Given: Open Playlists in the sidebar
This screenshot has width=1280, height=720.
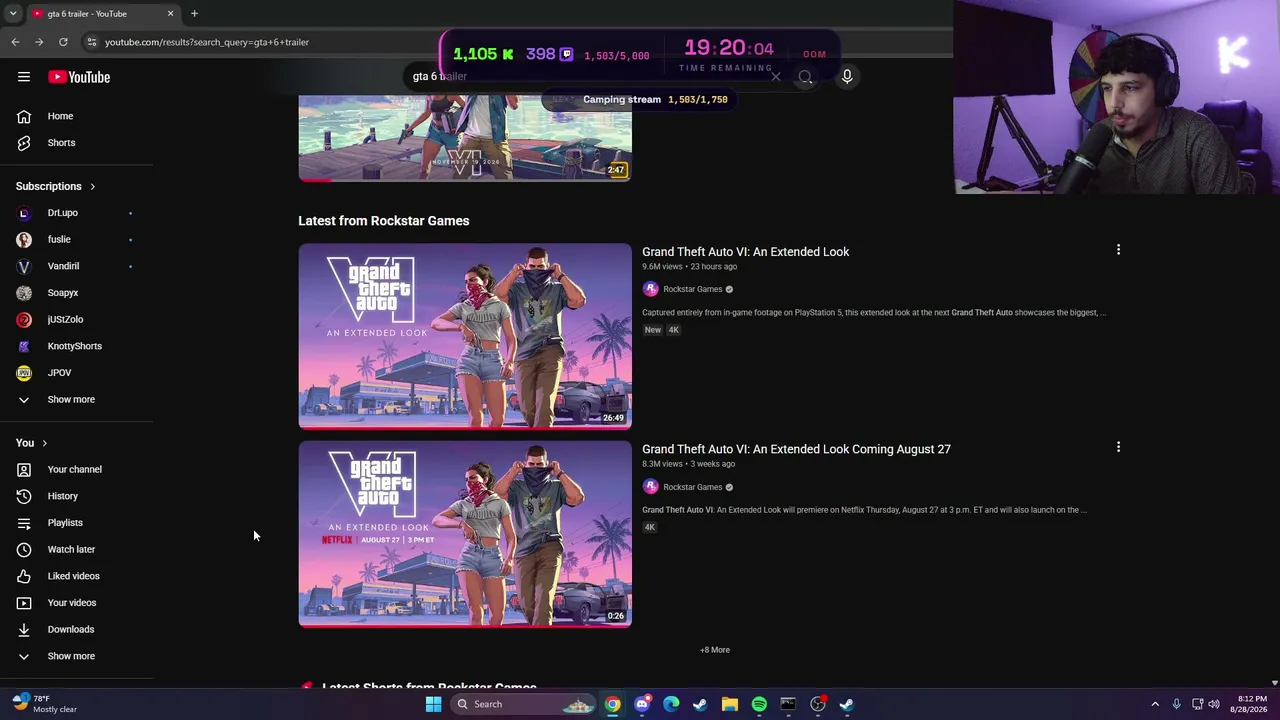Looking at the screenshot, I should pyautogui.click(x=76, y=523).
